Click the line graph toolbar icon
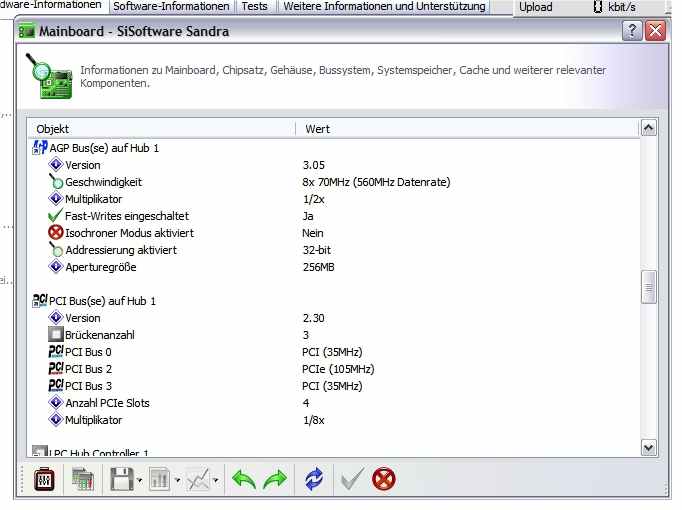The width and height of the screenshot is (682, 510). [x=198, y=480]
